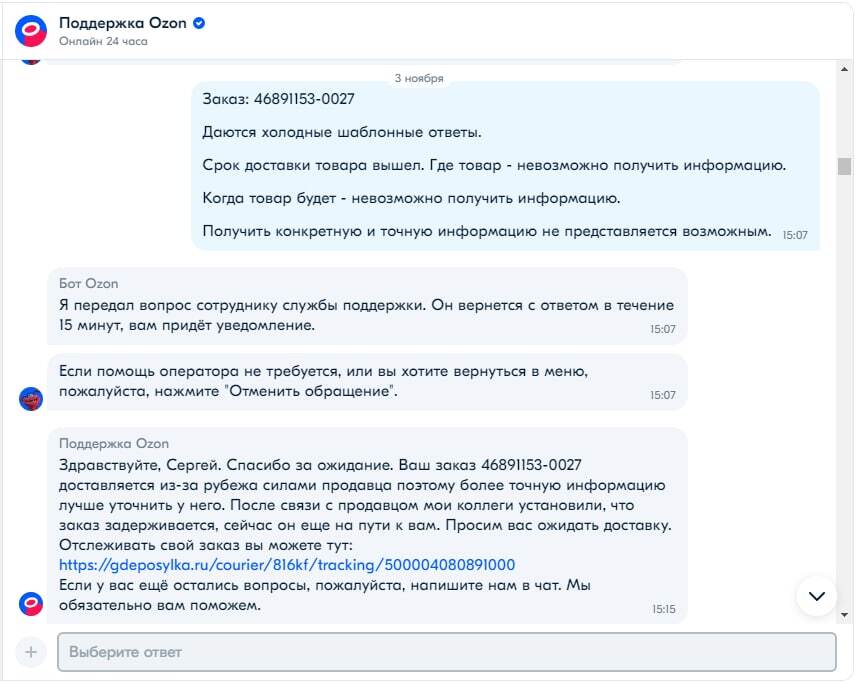860x685 pixels.
Task: Click the 15:07 timestamp on the user message
Action: 795,235
